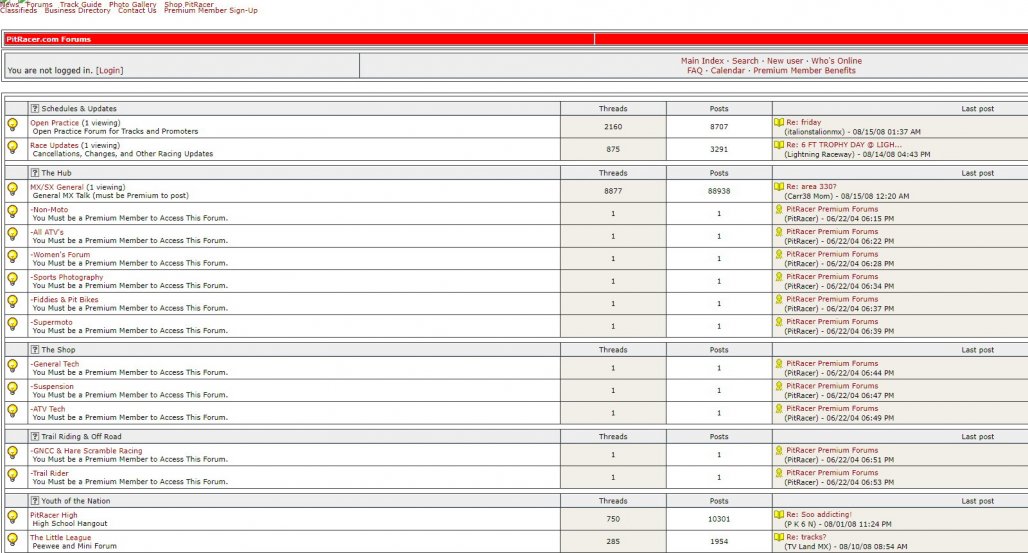1028x553 pixels.
Task: Open the MX/SX General forum
Action: (56, 187)
